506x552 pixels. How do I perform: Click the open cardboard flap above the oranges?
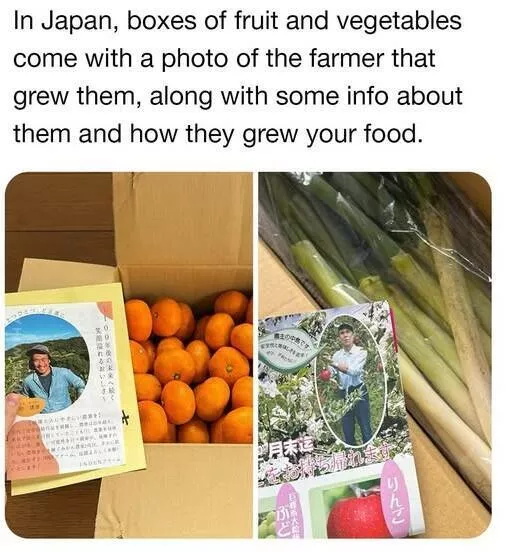(184, 232)
